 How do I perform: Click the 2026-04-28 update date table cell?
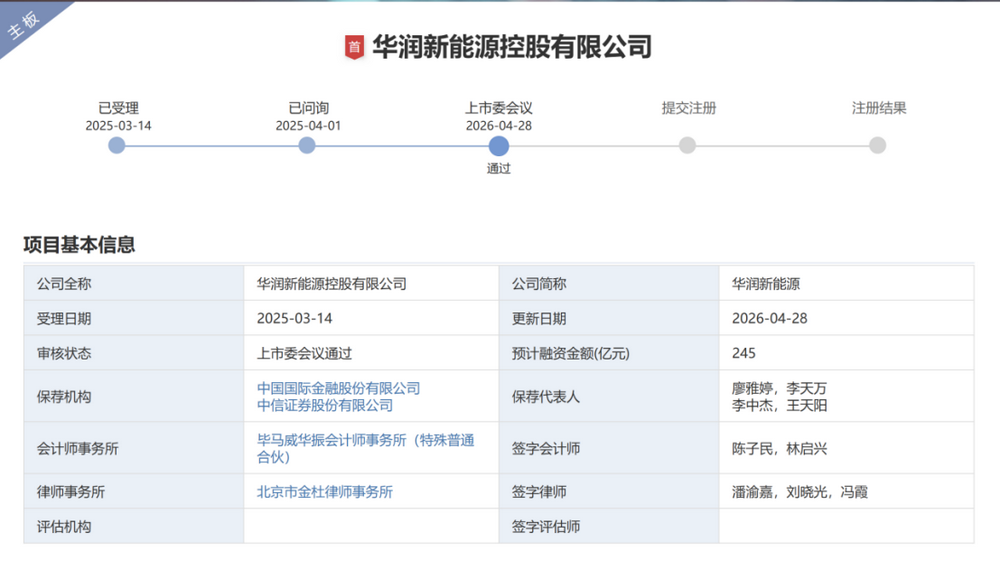pyautogui.click(x=769, y=318)
